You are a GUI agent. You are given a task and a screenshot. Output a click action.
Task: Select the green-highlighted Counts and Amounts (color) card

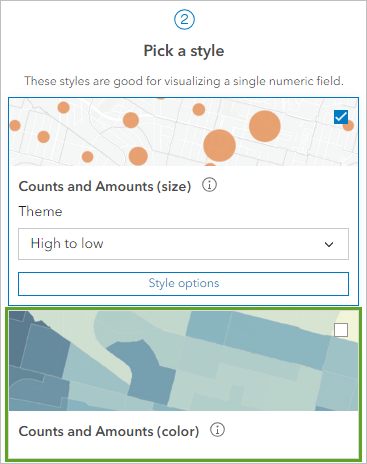tap(183, 384)
